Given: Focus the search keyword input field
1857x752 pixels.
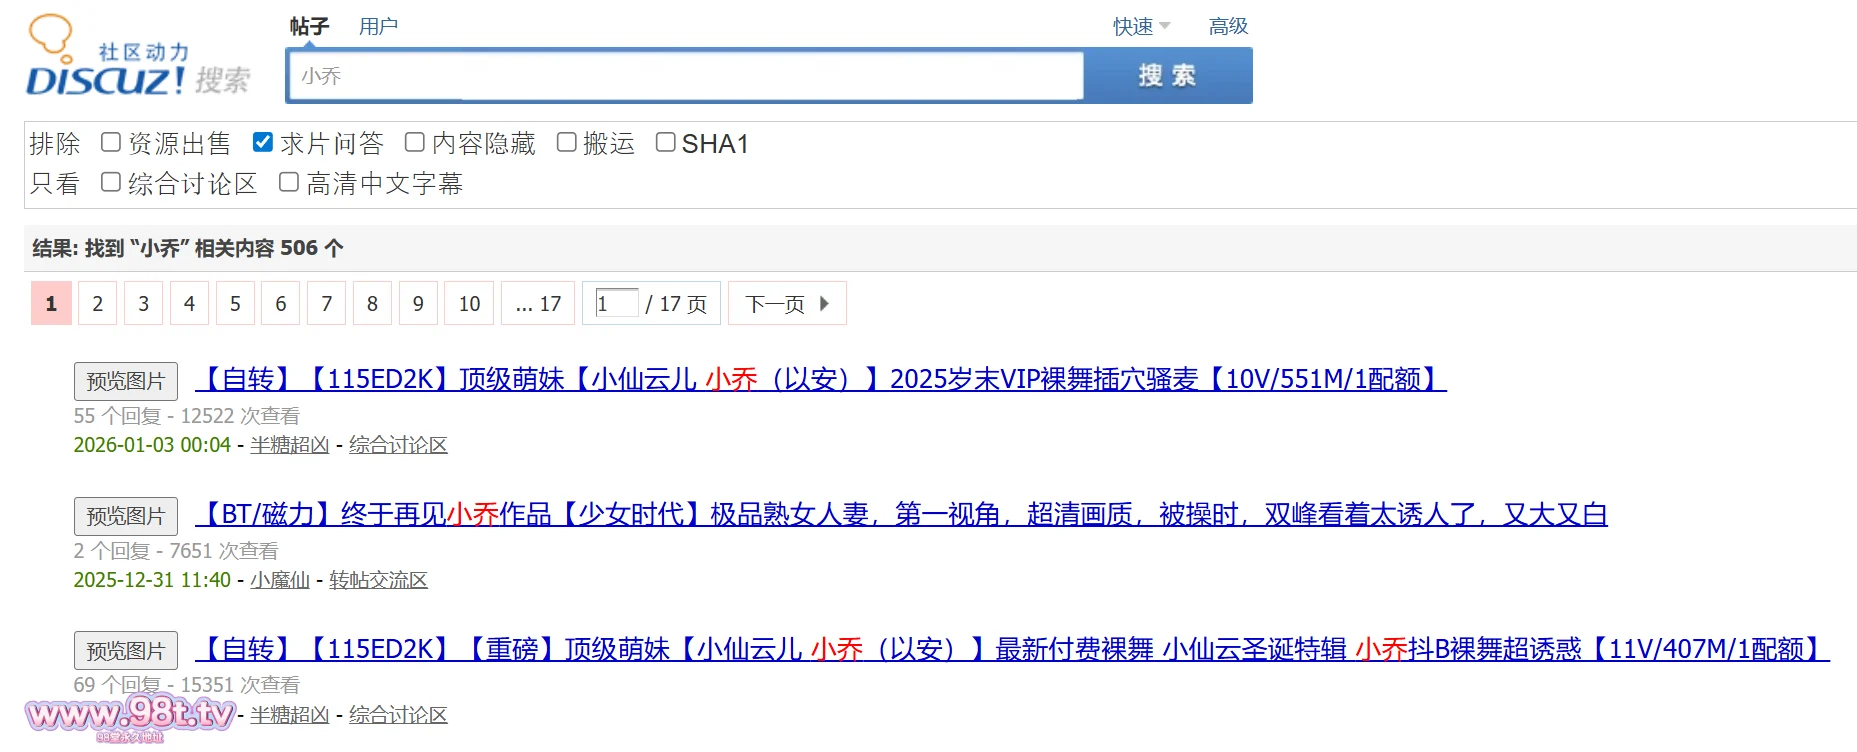Looking at the screenshot, I should (684, 76).
